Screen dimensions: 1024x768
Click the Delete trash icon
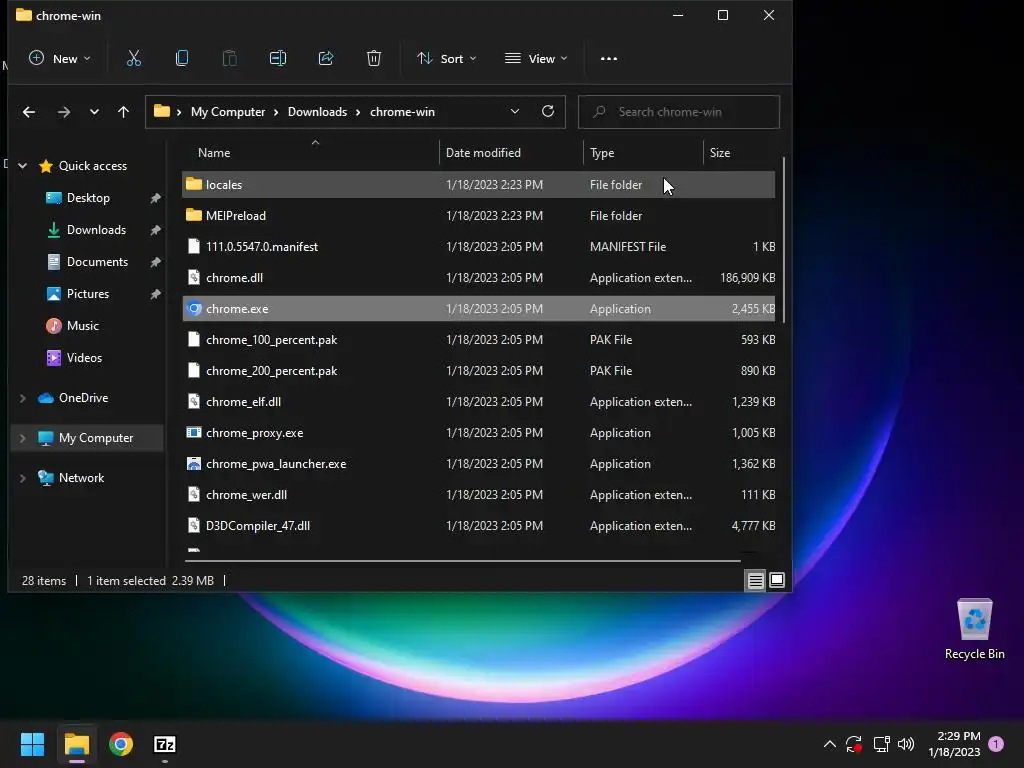374,59
